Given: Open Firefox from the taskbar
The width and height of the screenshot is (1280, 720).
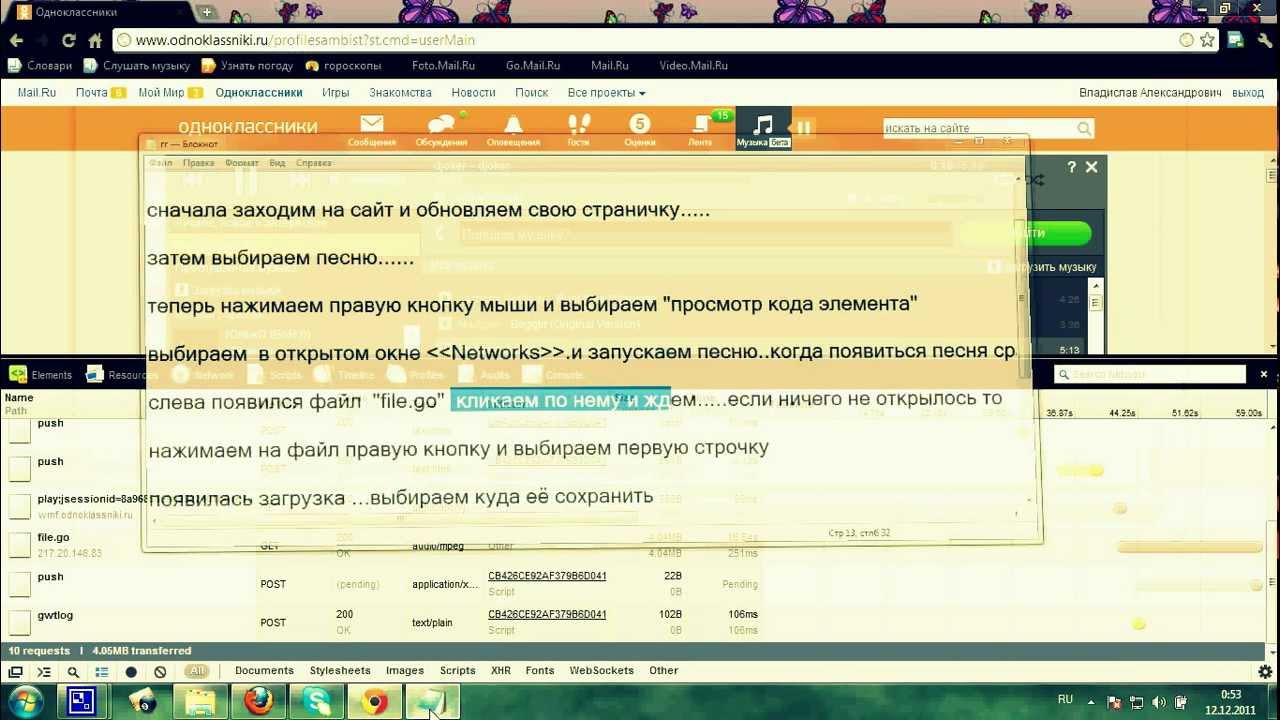Looking at the screenshot, I should (x=259, y=701).
